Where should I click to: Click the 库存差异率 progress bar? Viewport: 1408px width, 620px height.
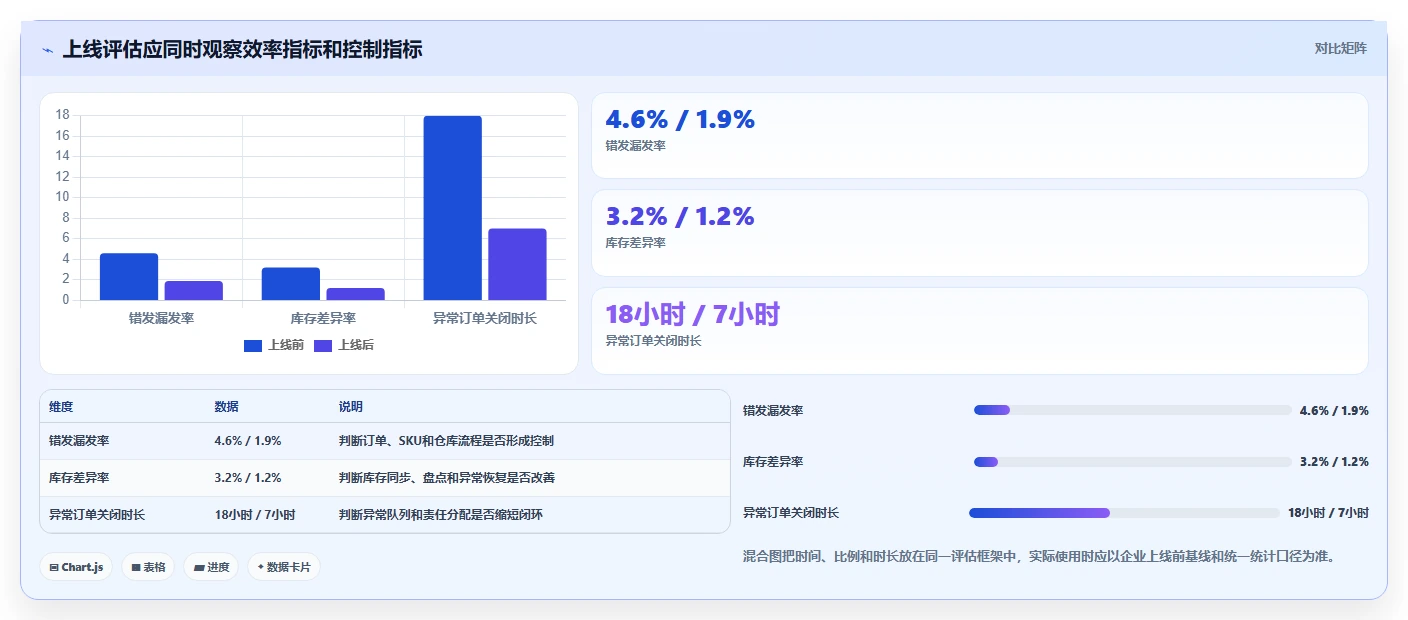click(1133, 461)
